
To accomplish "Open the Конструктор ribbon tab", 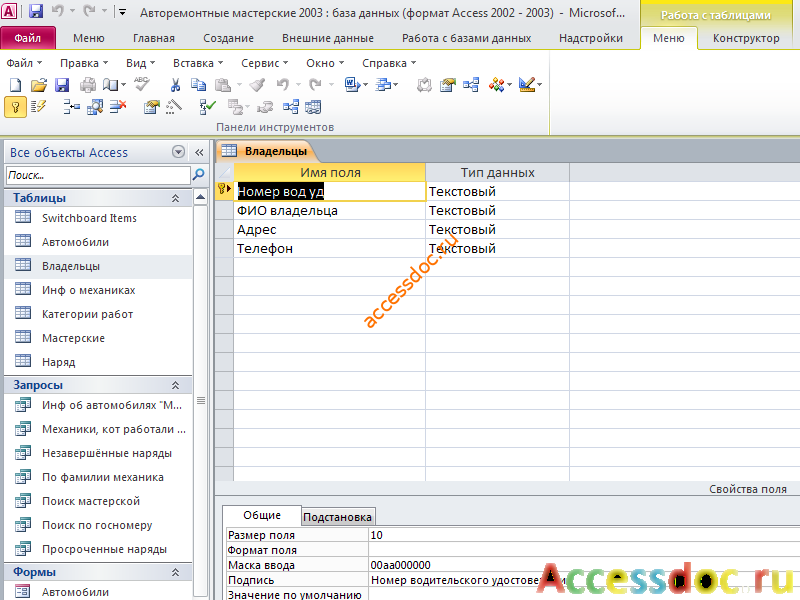I will pos(746,38).
